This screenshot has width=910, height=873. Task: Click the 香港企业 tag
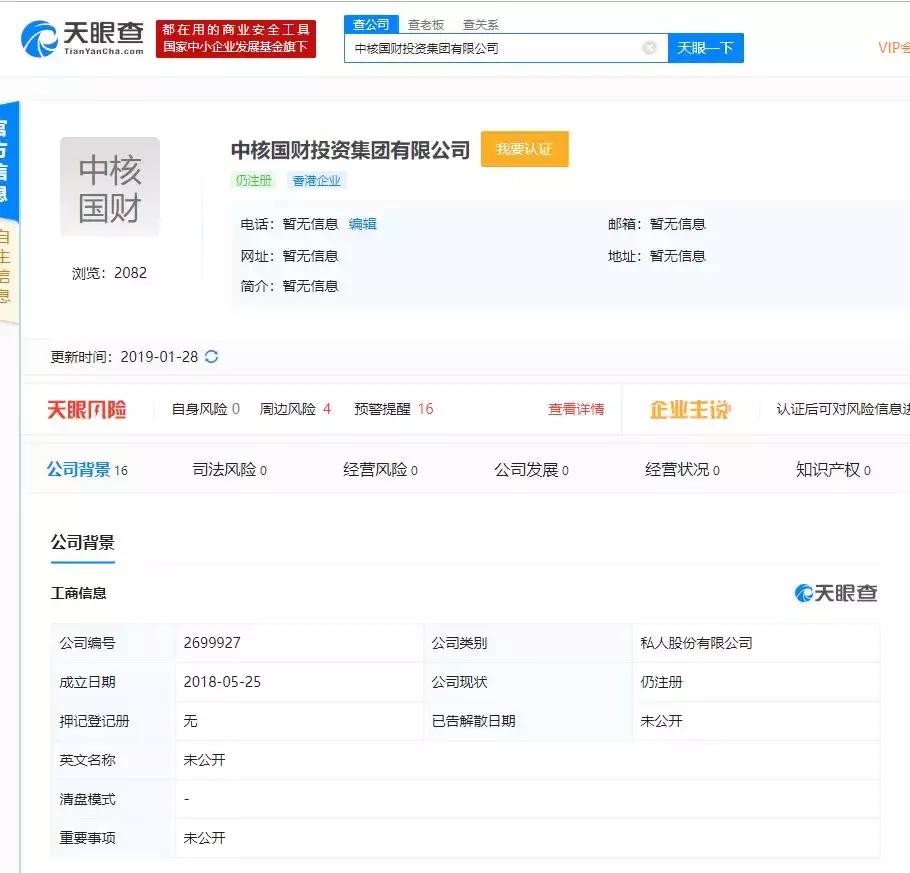pyautogui.click(x=316, y=181)
